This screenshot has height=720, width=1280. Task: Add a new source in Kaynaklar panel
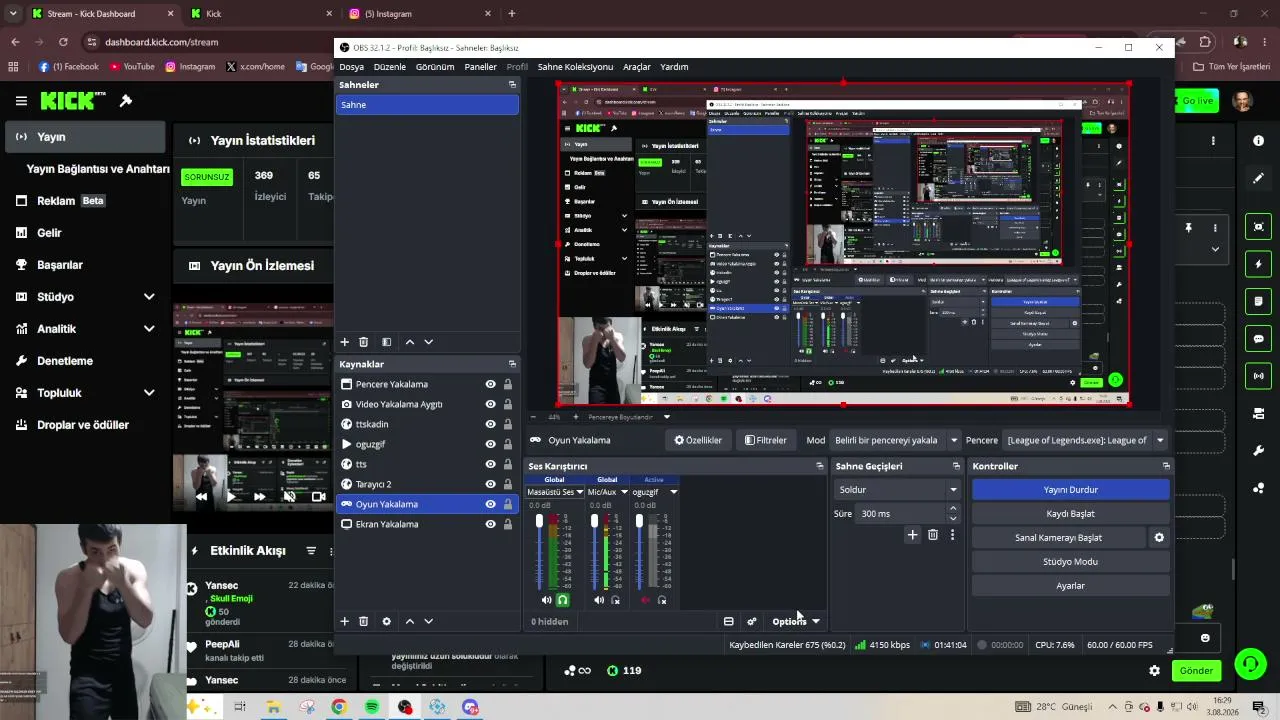[345, 621]
